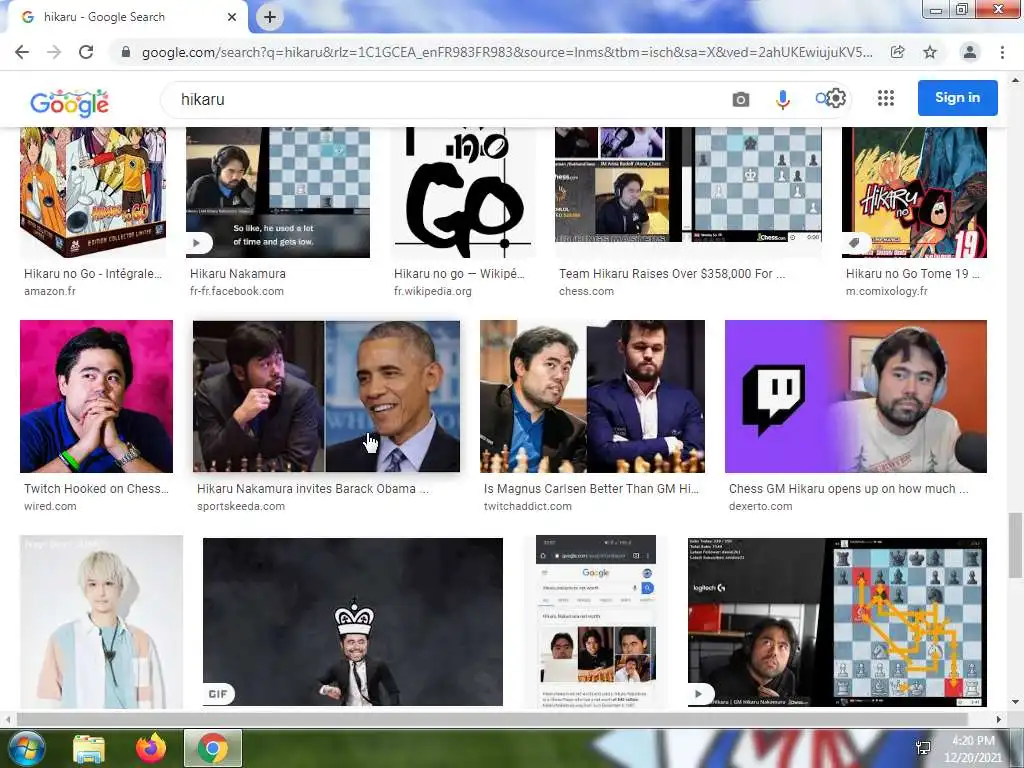This screenshot has width=1024, height=768.
Task: Open Chess GM Hikaru opens up image
Action: point(856,396)
